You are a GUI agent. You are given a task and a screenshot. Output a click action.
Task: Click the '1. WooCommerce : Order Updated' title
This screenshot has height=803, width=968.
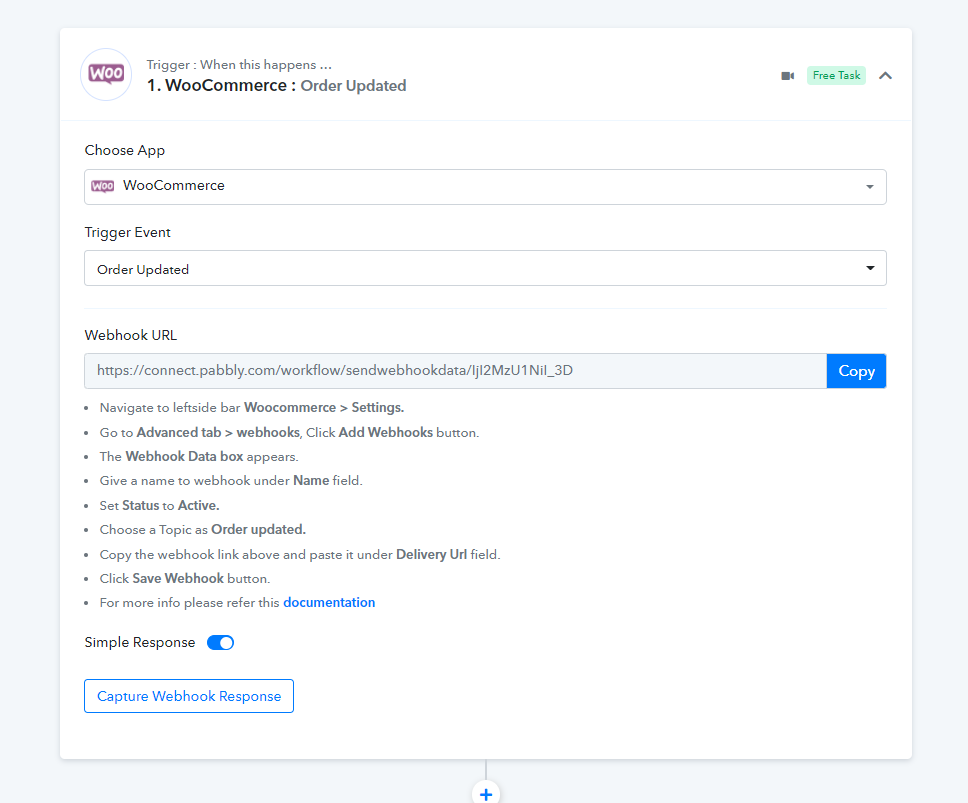click(x=277, y=85)
